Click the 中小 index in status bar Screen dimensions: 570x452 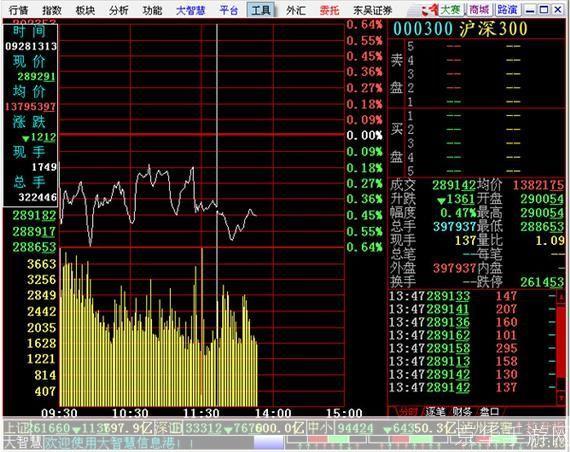(x=382, y=428)
